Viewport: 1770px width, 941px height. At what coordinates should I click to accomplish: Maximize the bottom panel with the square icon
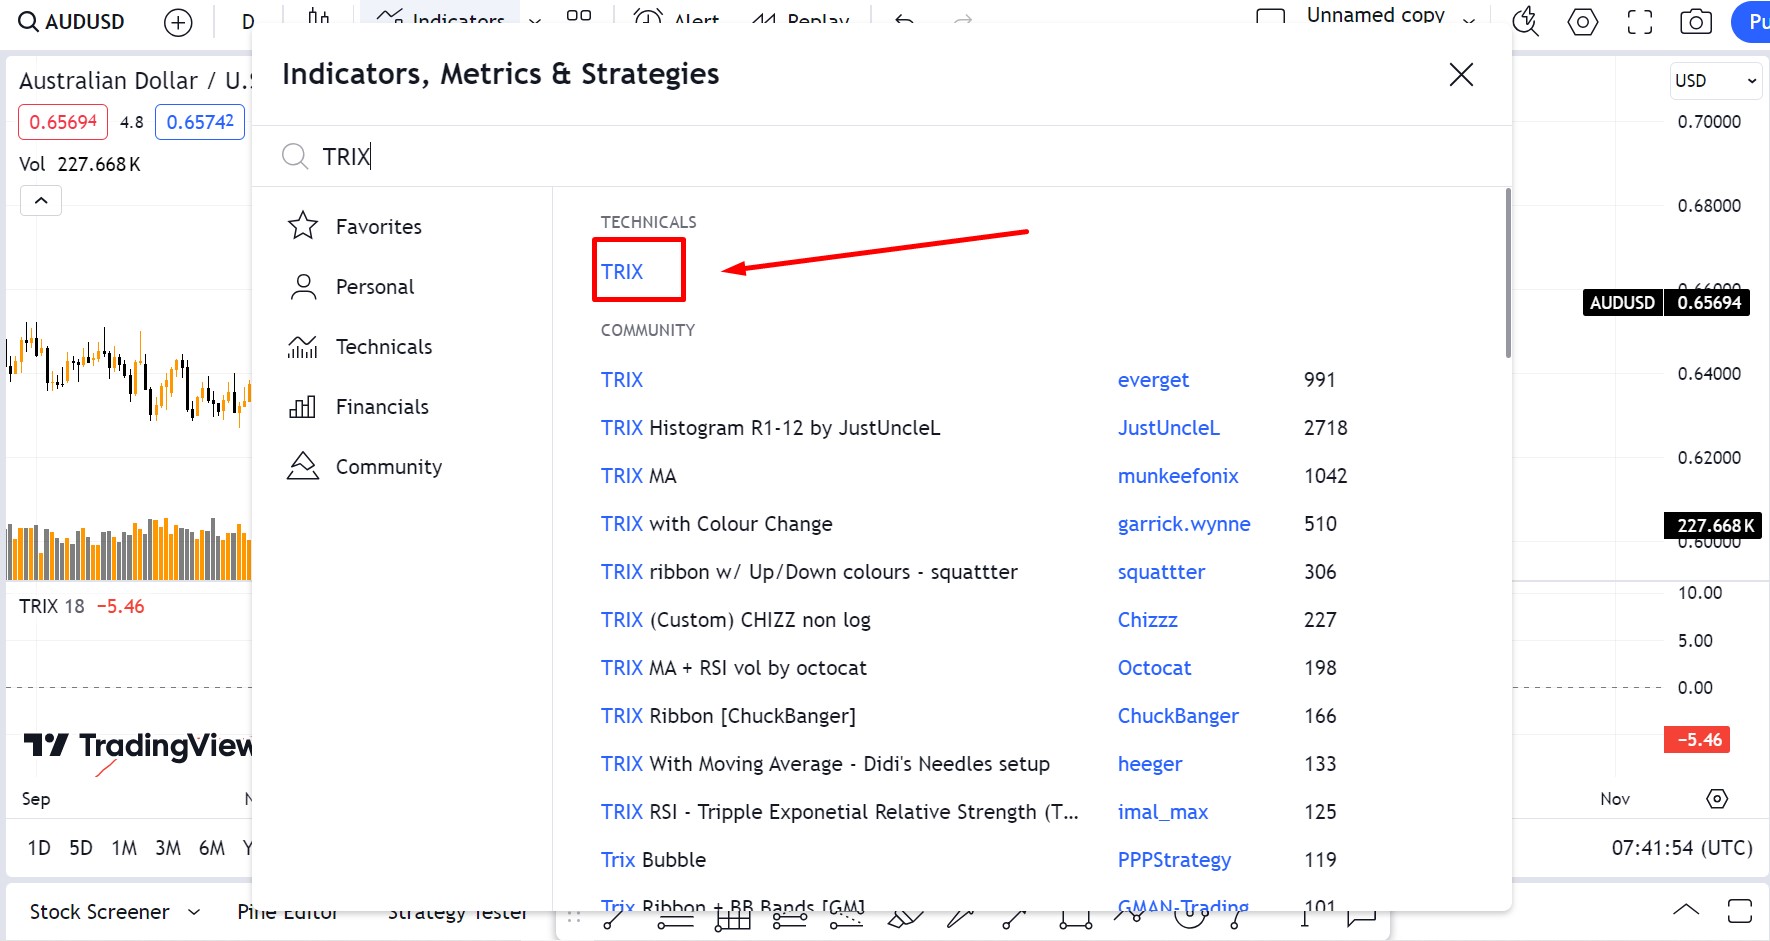point(1740,910)
